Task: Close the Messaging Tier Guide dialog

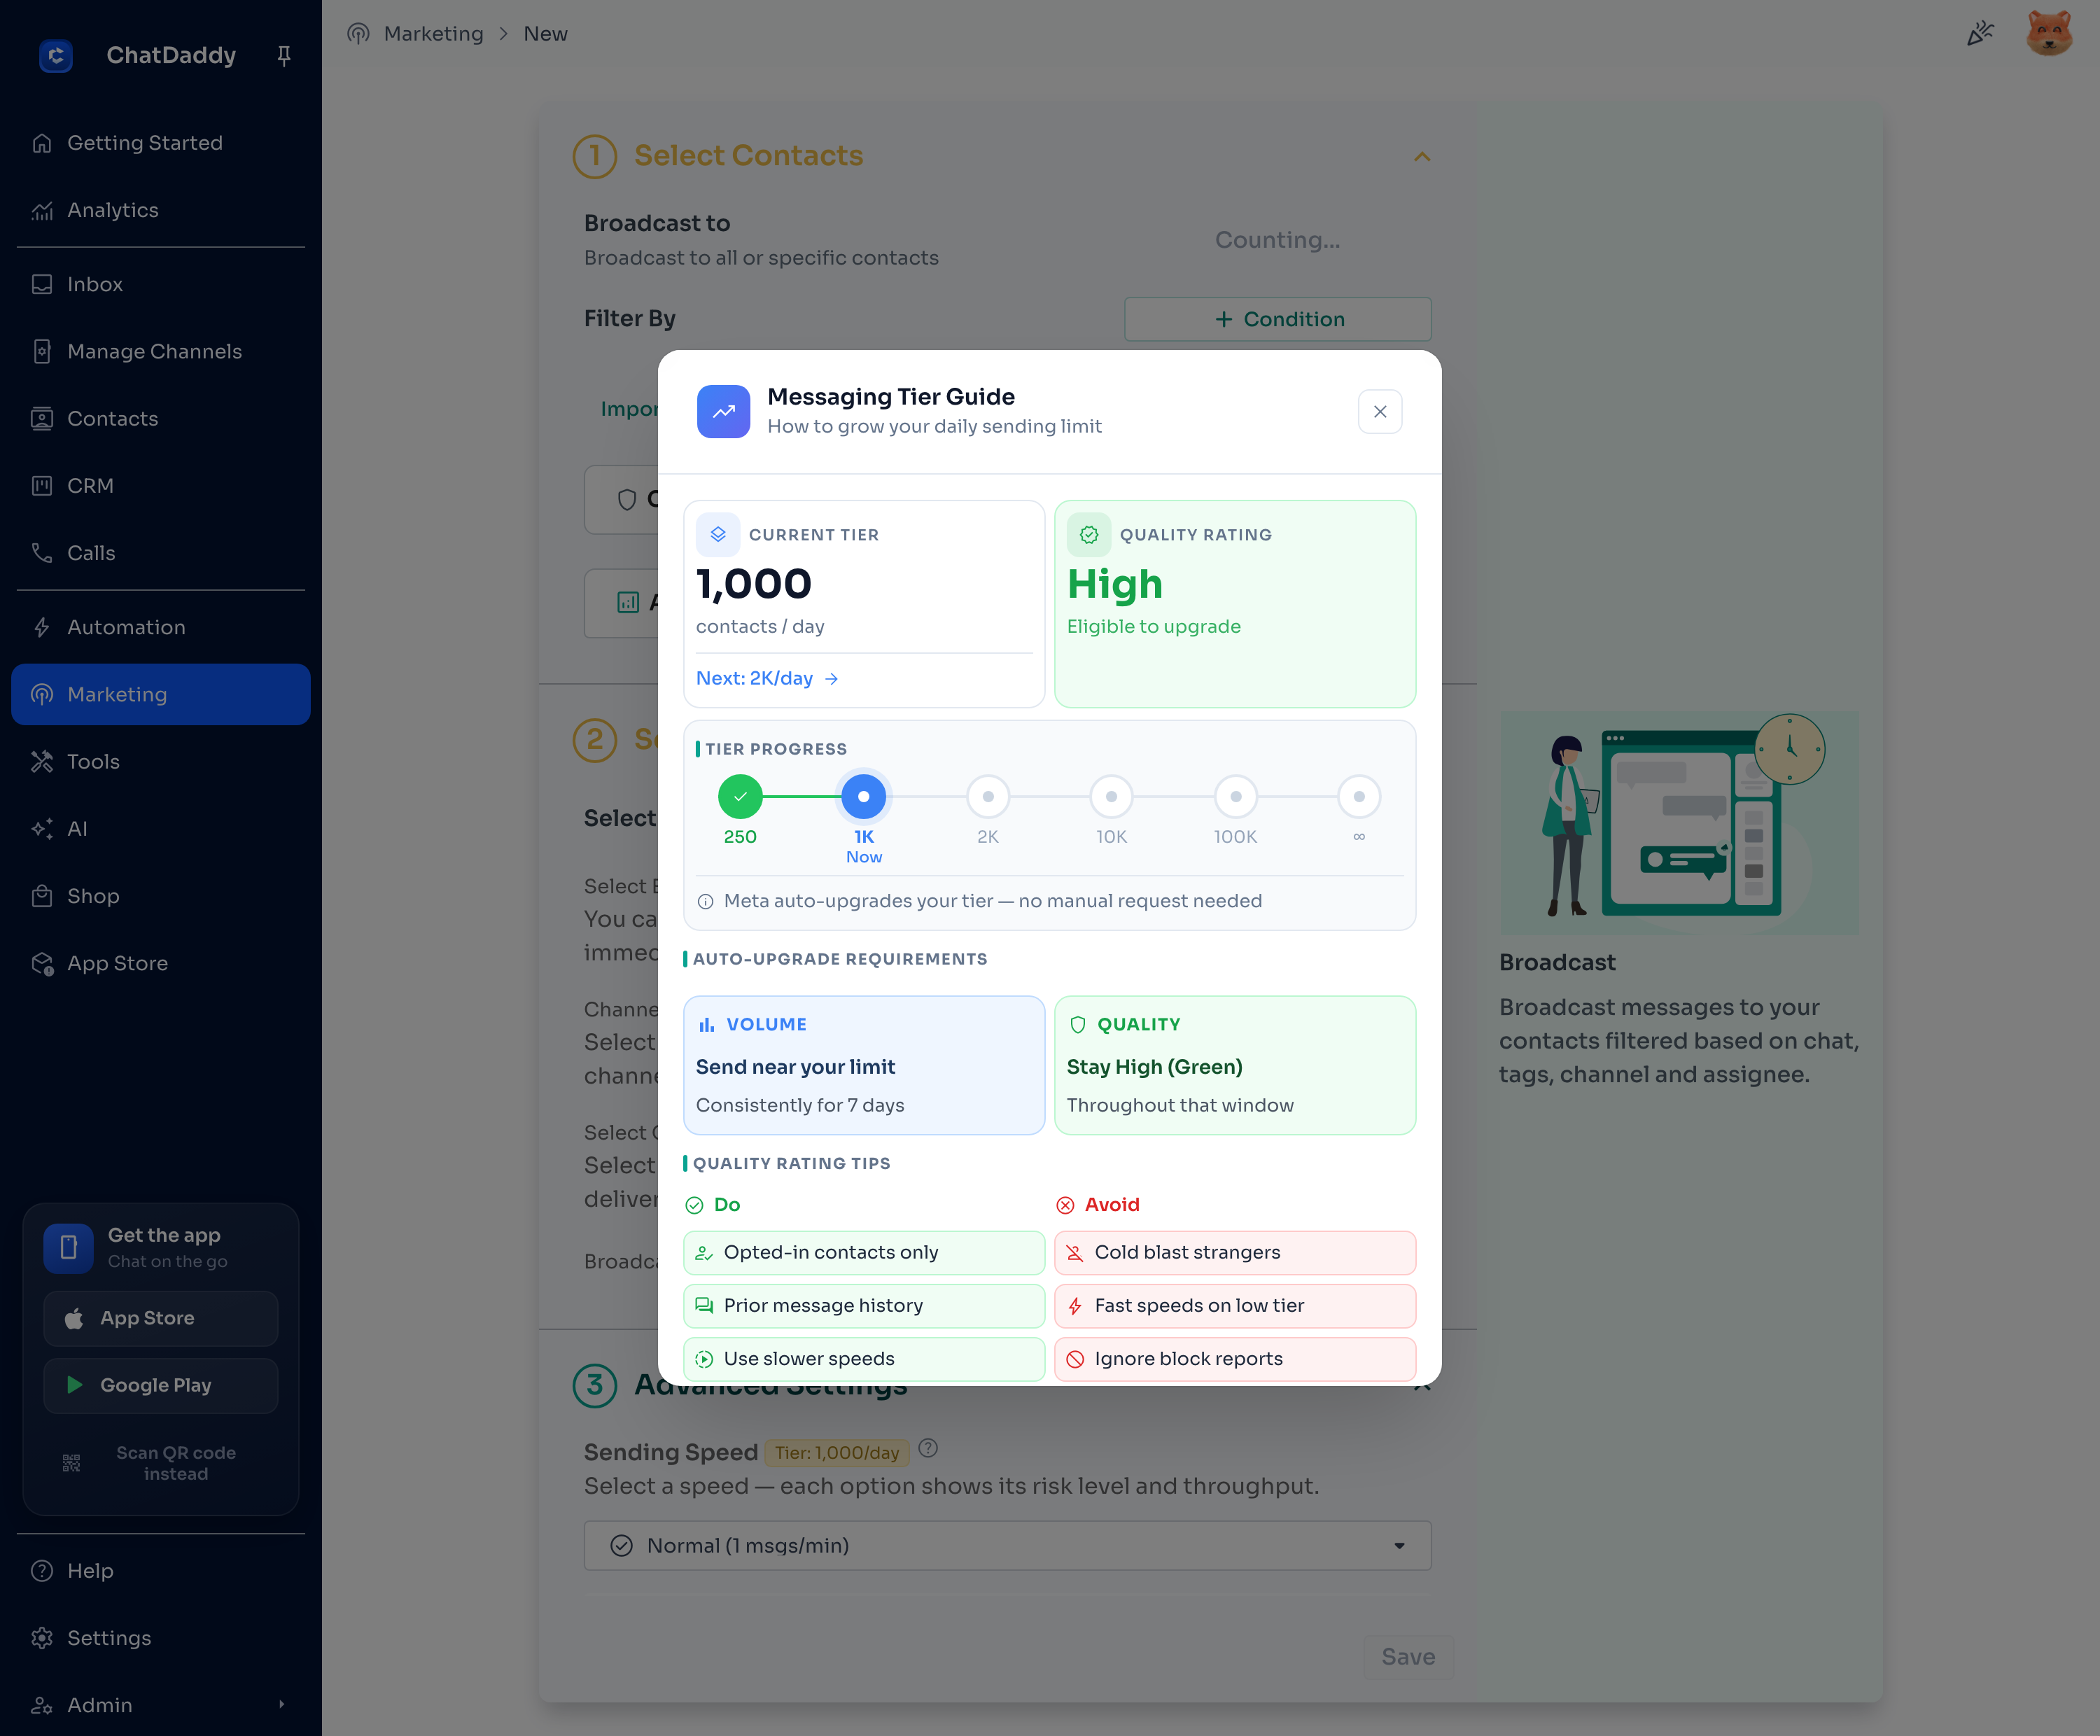Action: (x=1380, y=411)
